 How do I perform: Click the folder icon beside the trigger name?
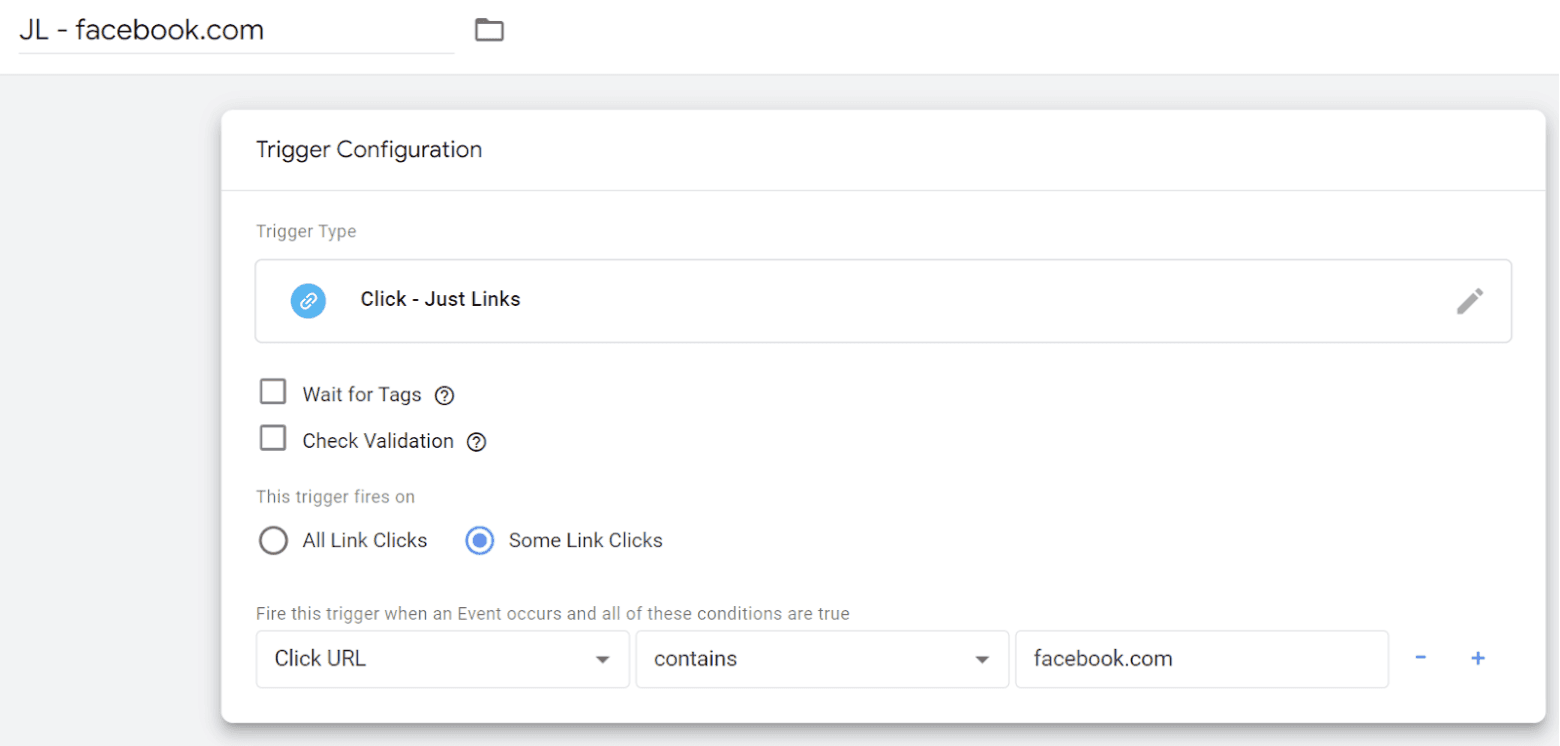[x=489, y=30]
